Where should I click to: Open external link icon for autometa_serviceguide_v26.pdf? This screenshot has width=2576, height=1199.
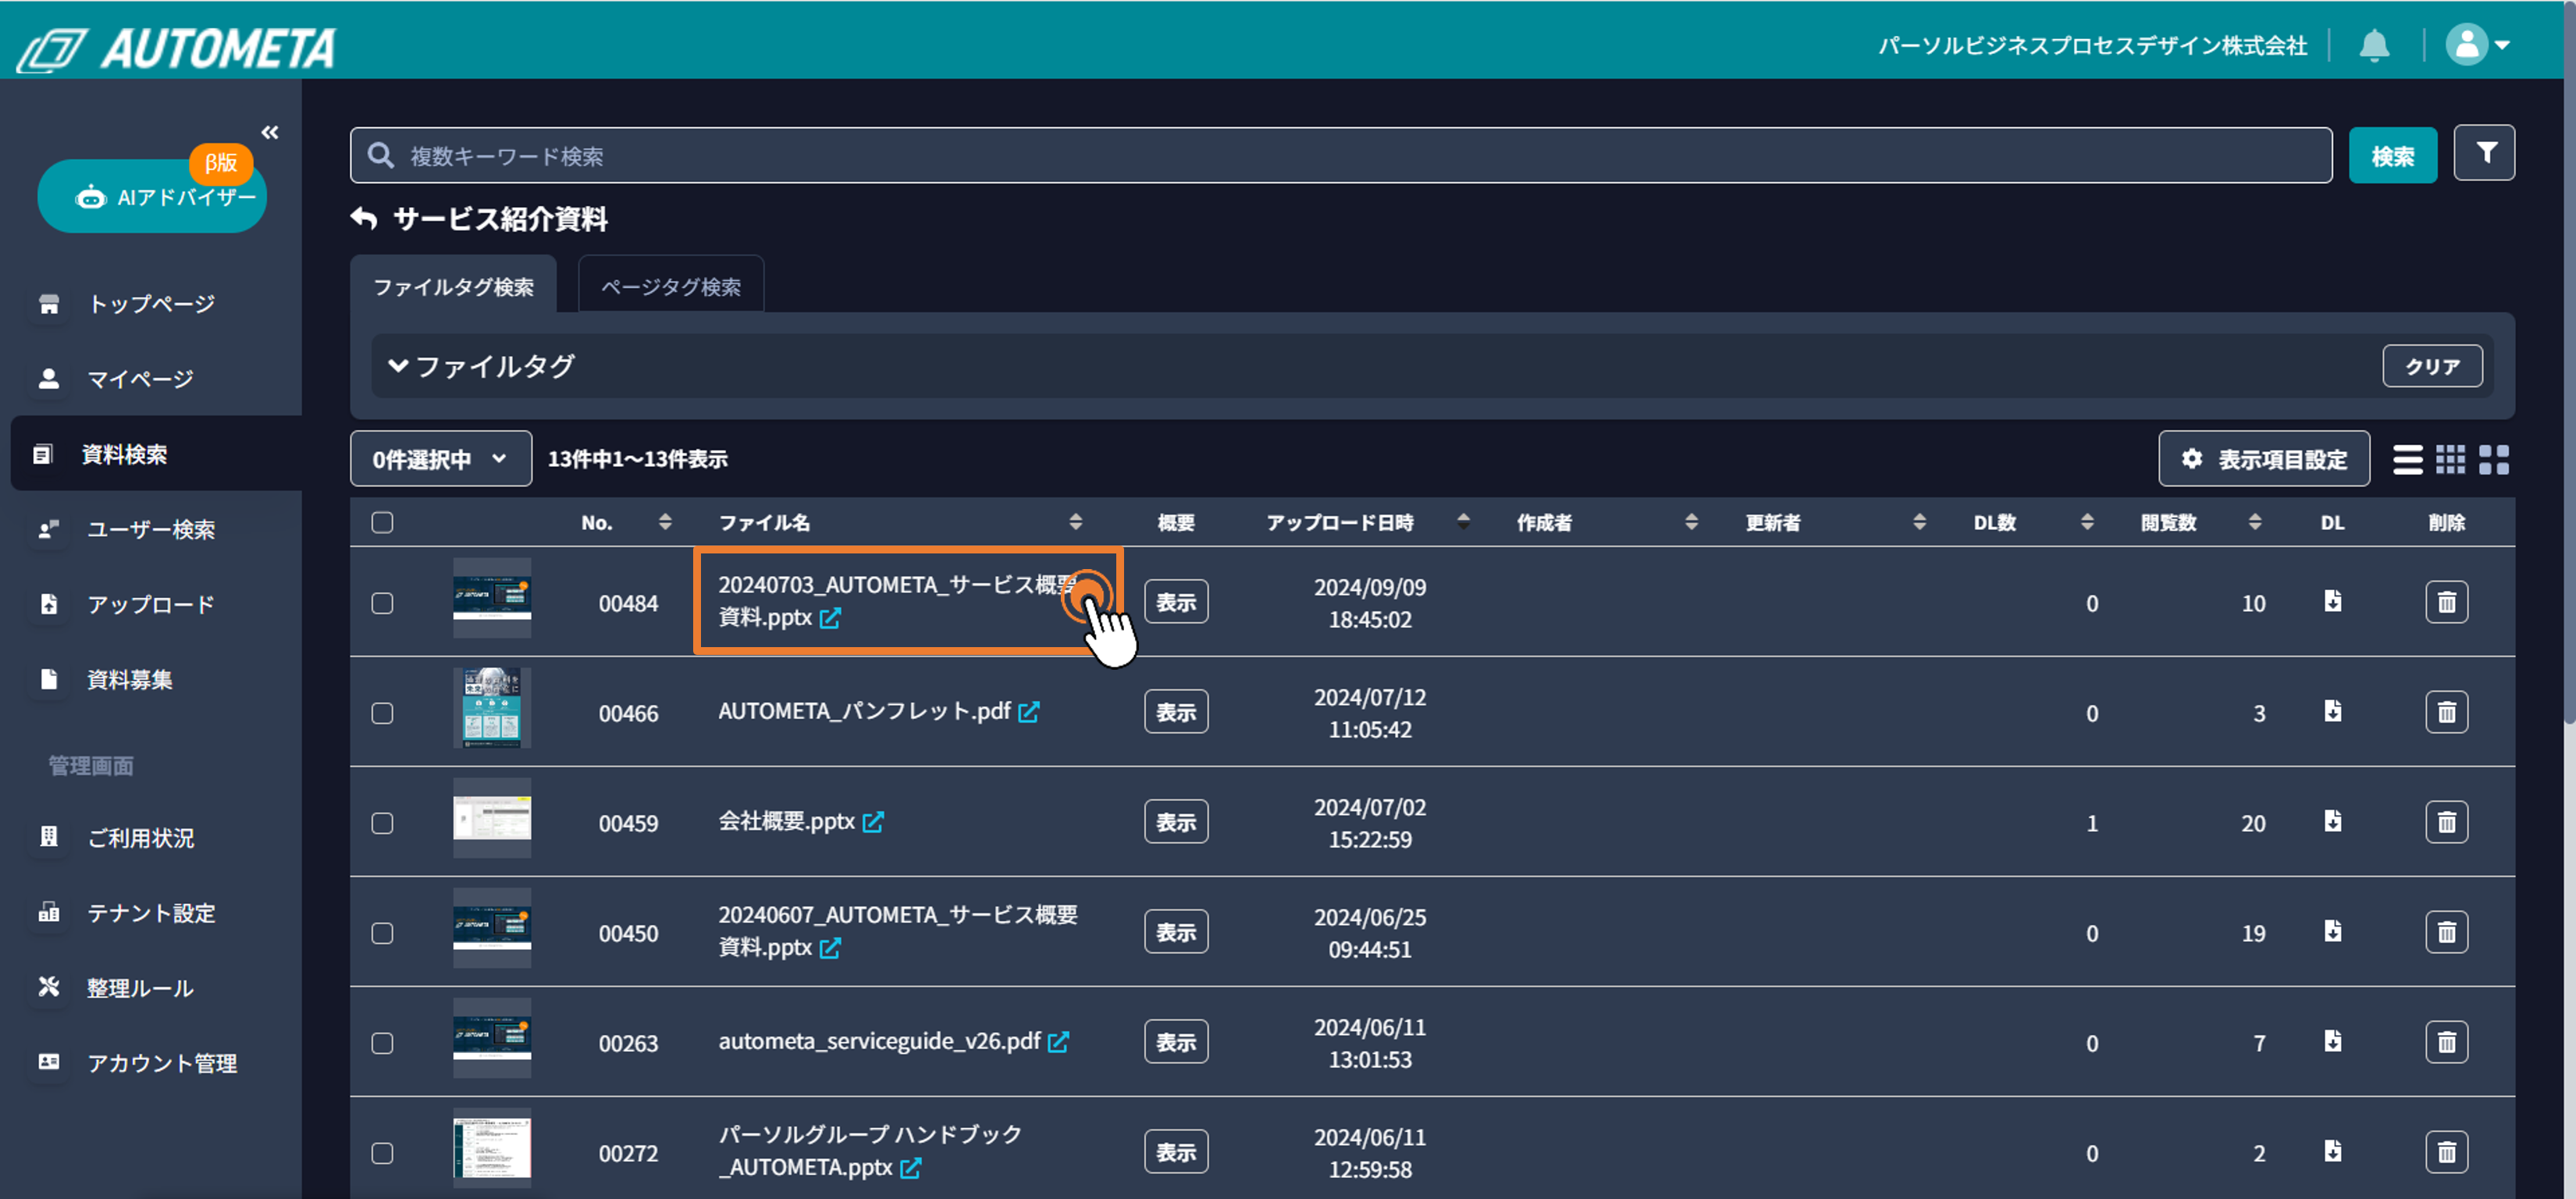(1059, 1042)
